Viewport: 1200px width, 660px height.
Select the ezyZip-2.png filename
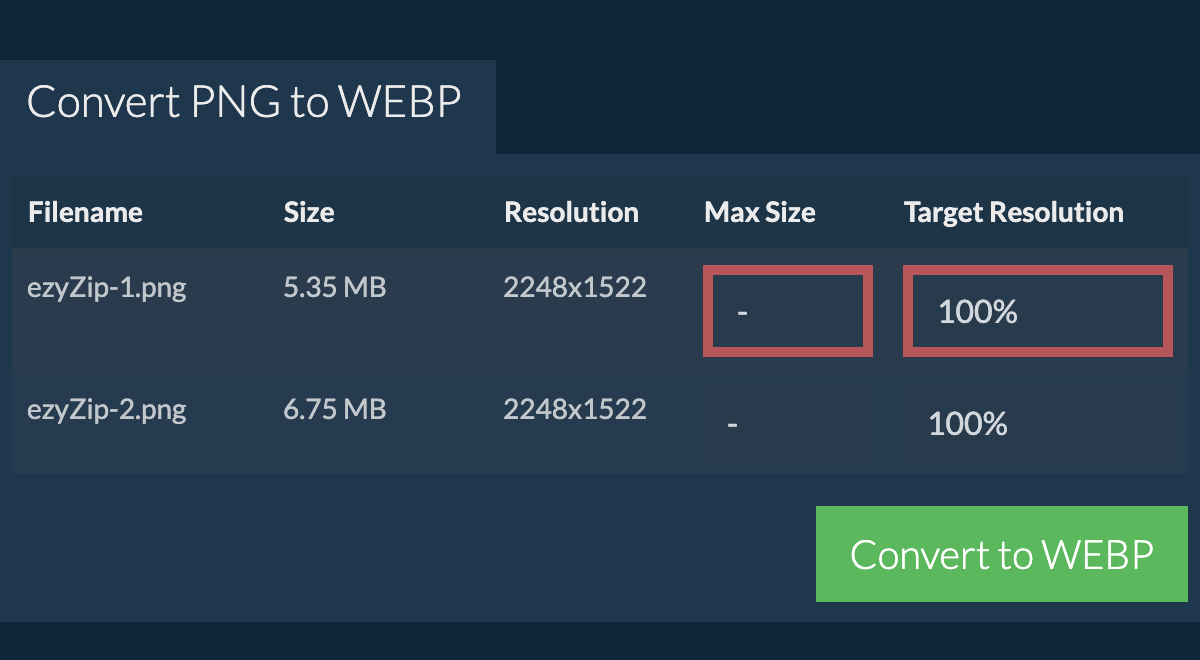107,410
